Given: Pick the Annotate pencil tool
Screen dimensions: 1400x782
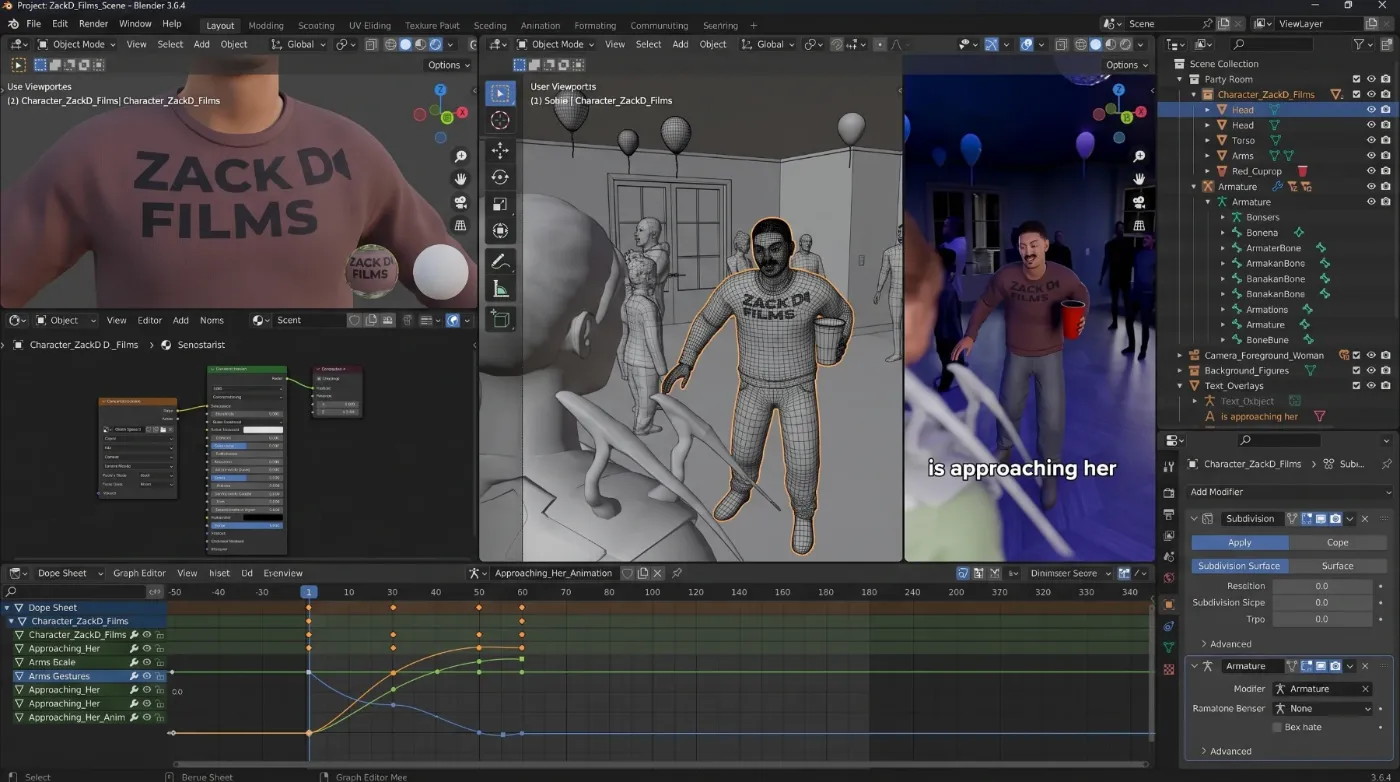Looking at the screenshot, I should pos(501,262).
